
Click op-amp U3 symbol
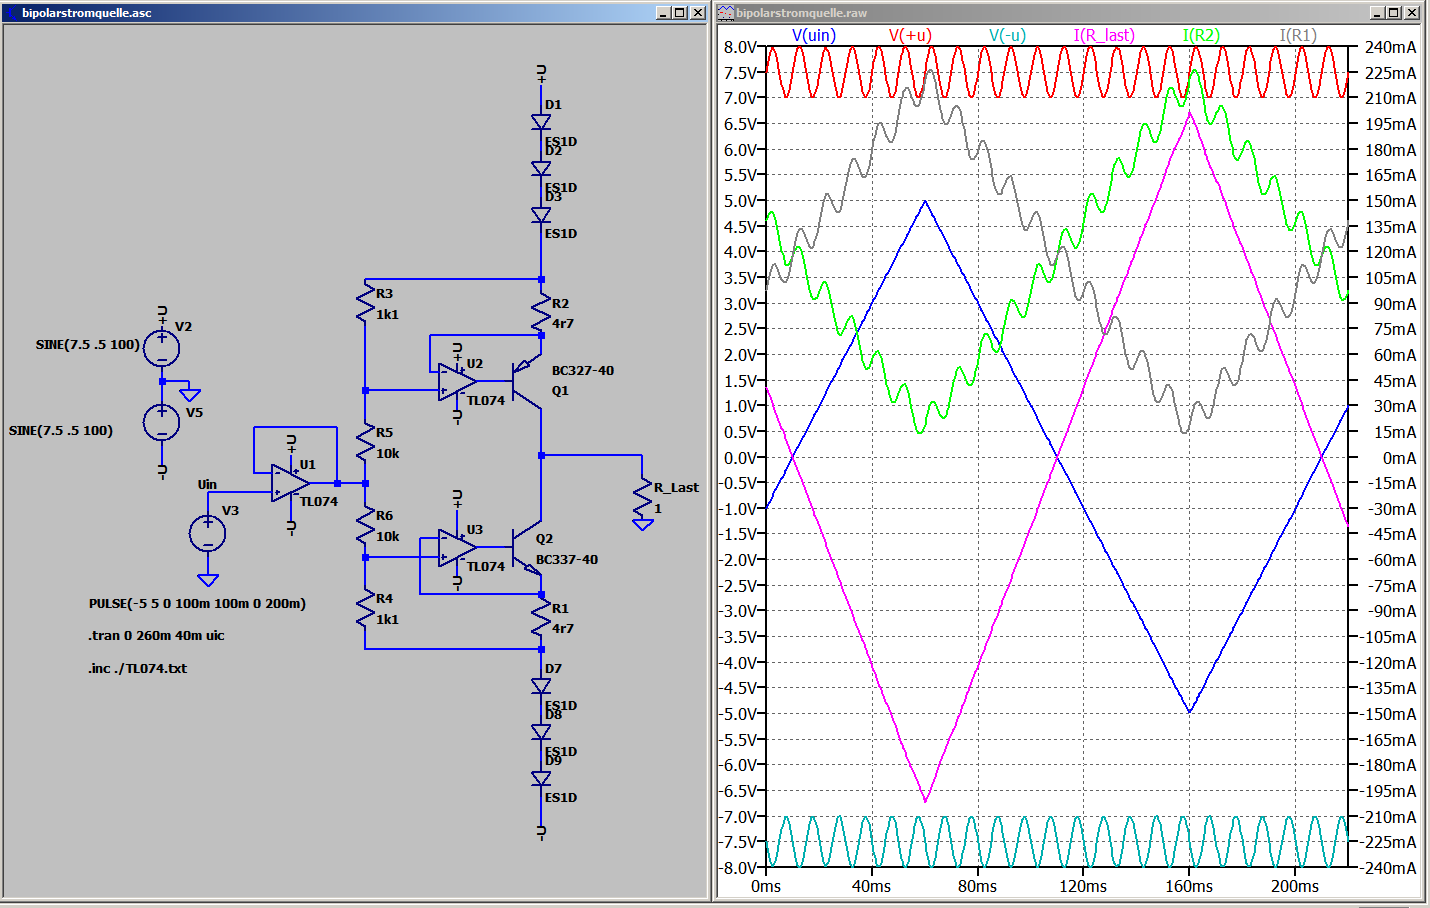point(457,548)
